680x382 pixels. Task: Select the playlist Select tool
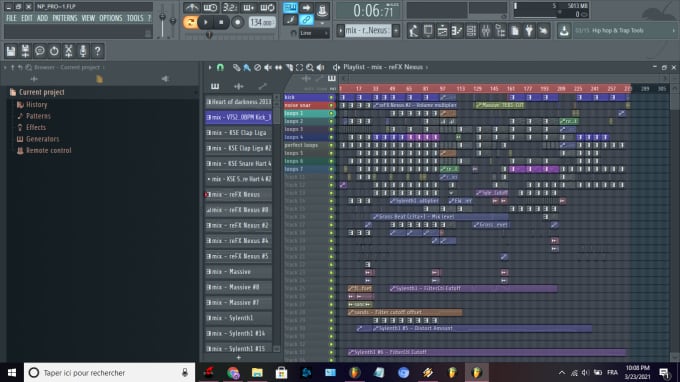point(299,68)
